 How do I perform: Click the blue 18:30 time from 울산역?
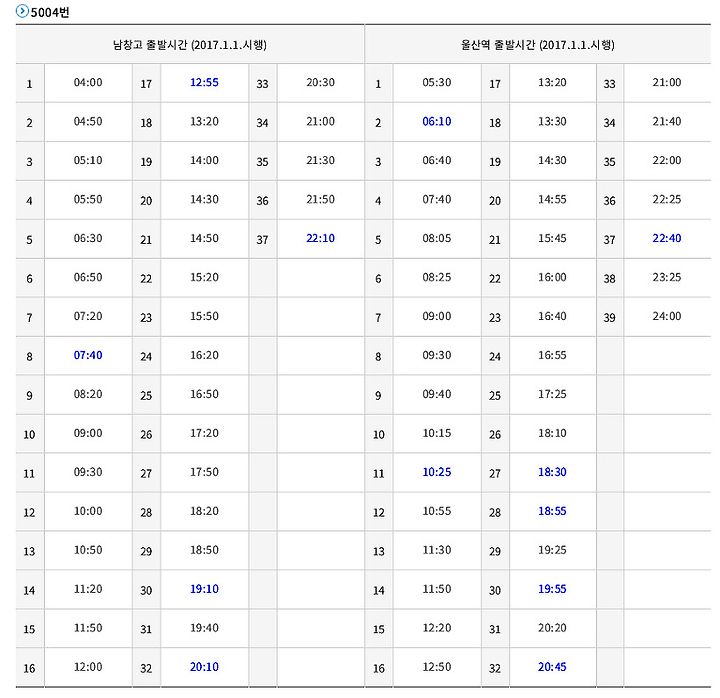(552, 472)
